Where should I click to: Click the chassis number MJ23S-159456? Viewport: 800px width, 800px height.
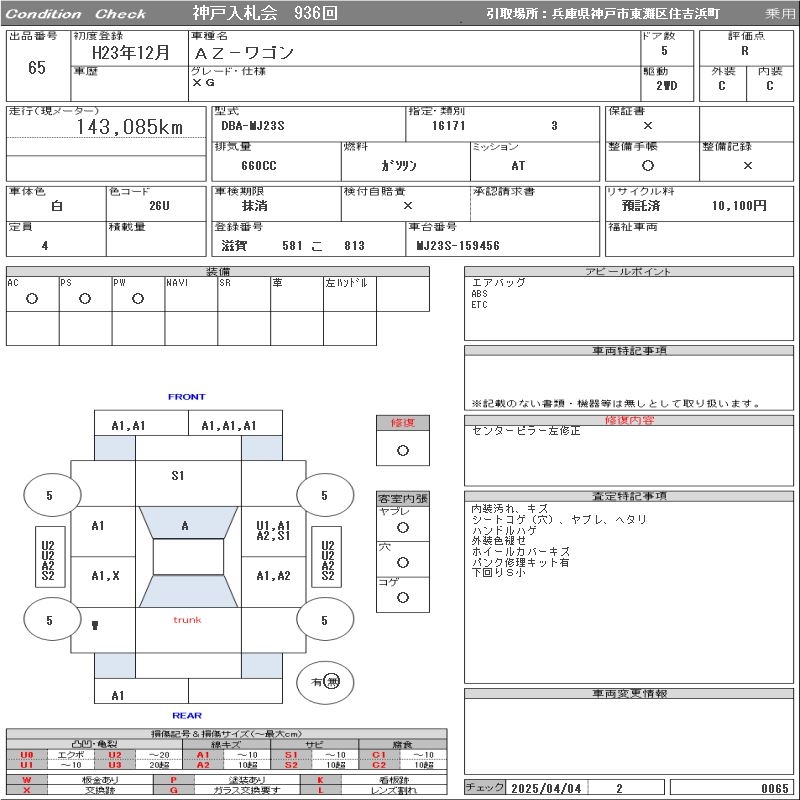(458, 246)
